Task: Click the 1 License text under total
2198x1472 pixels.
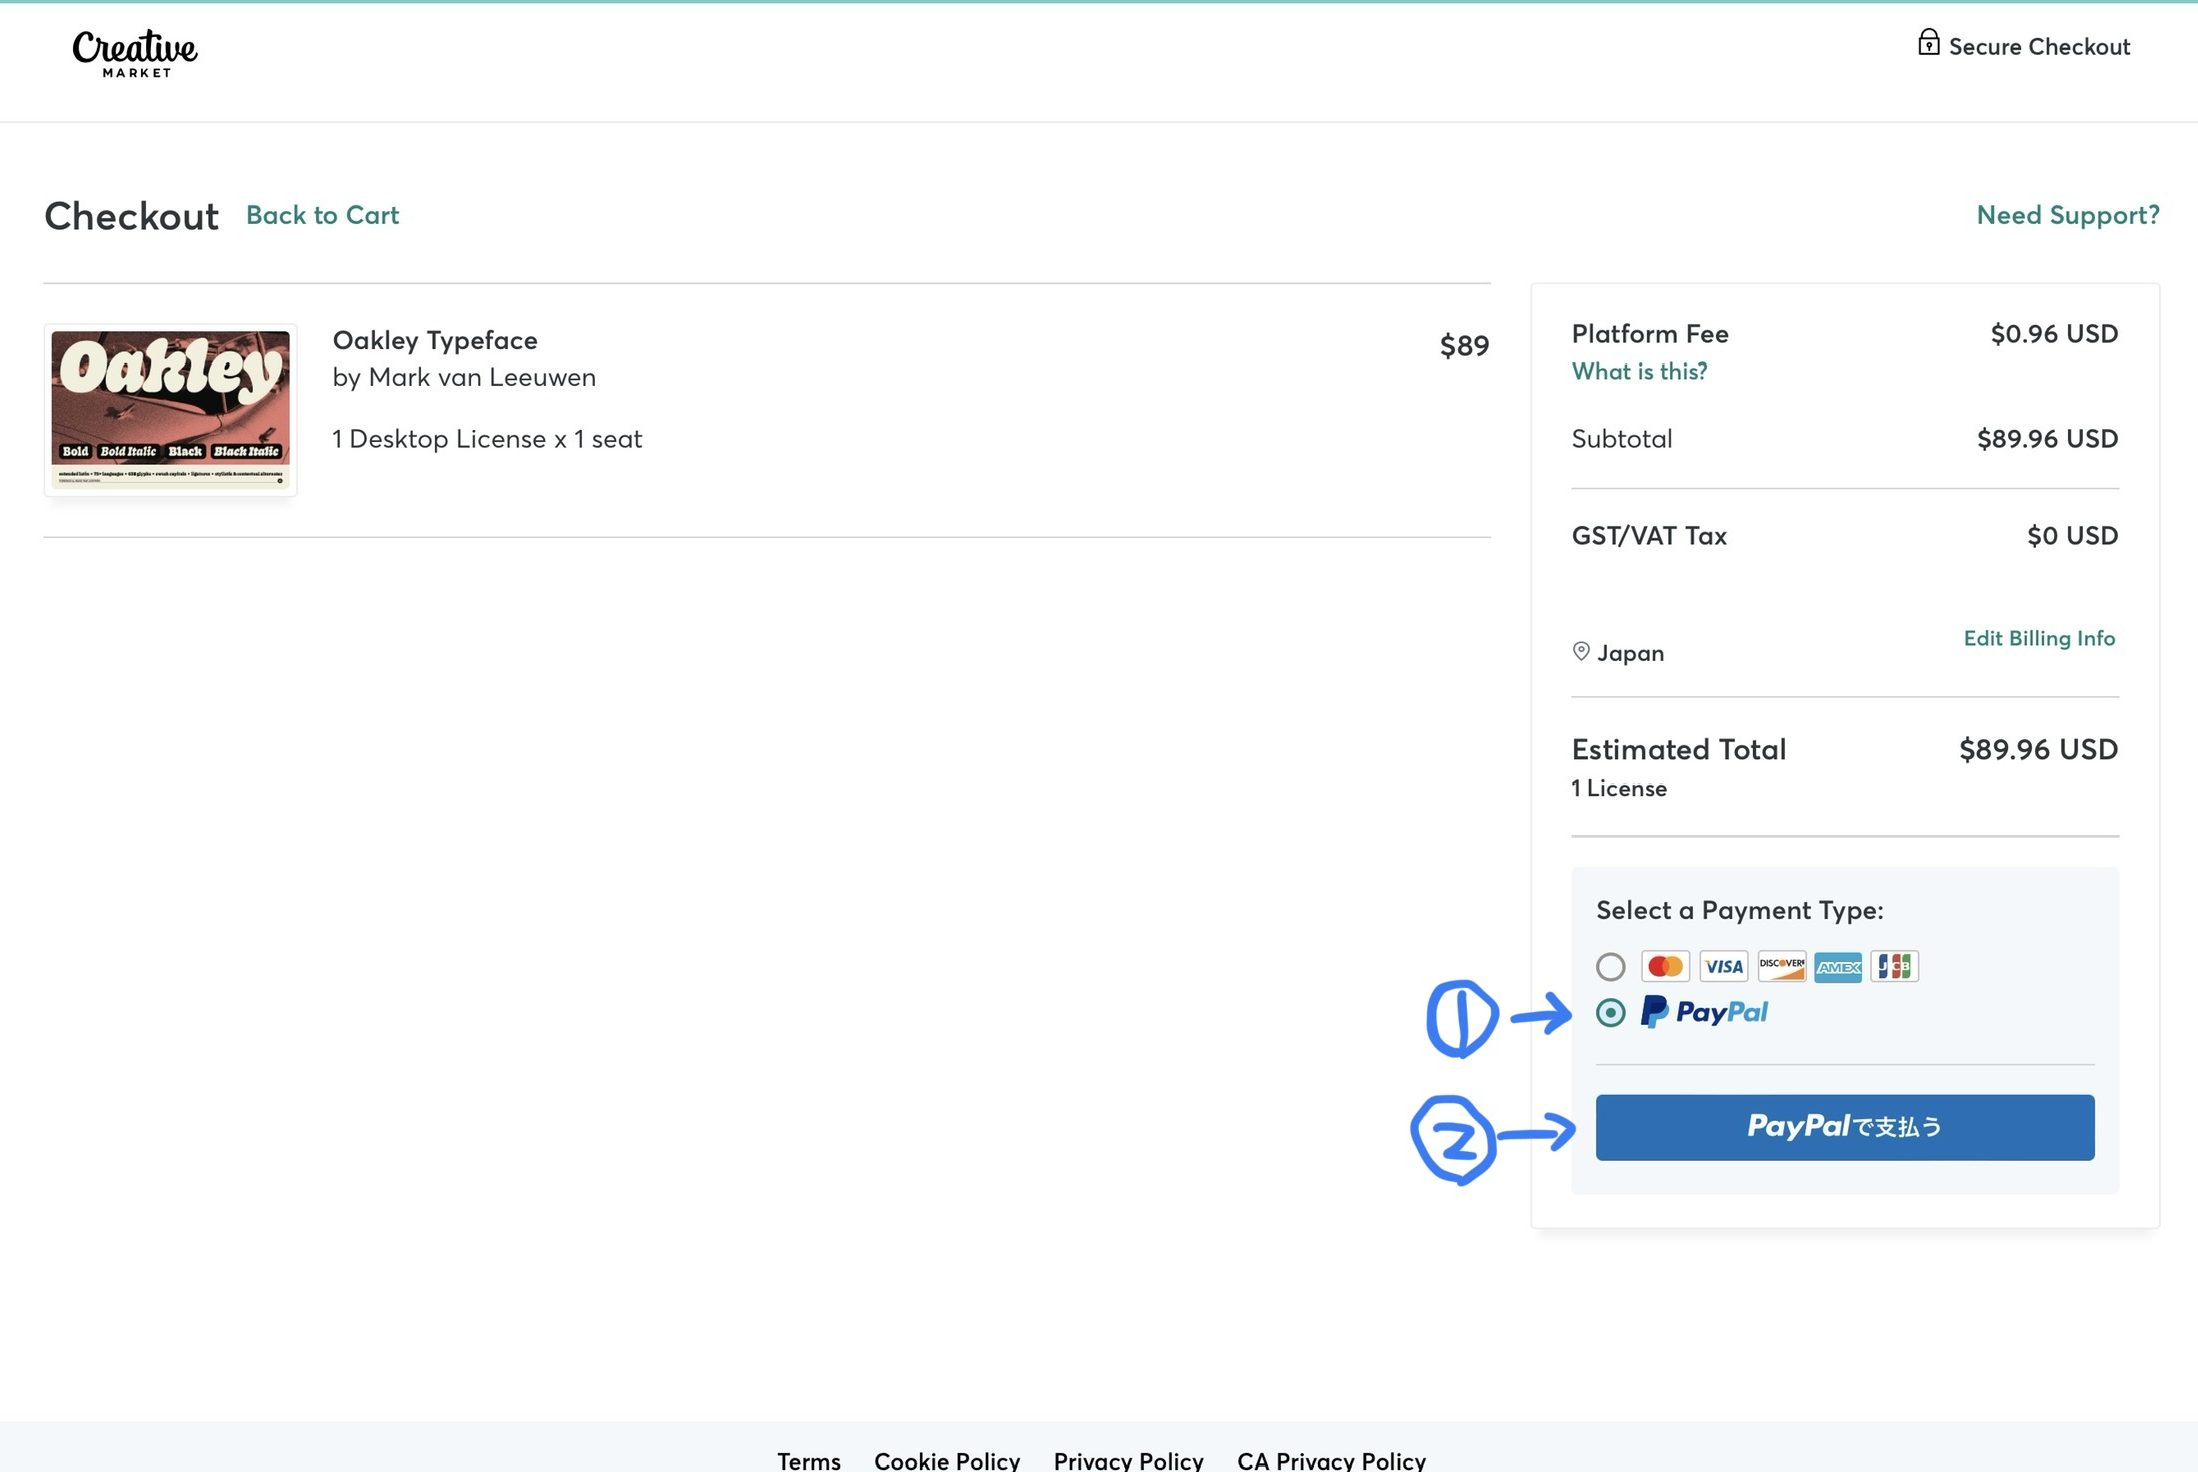Action: (x=1619, y=788)
